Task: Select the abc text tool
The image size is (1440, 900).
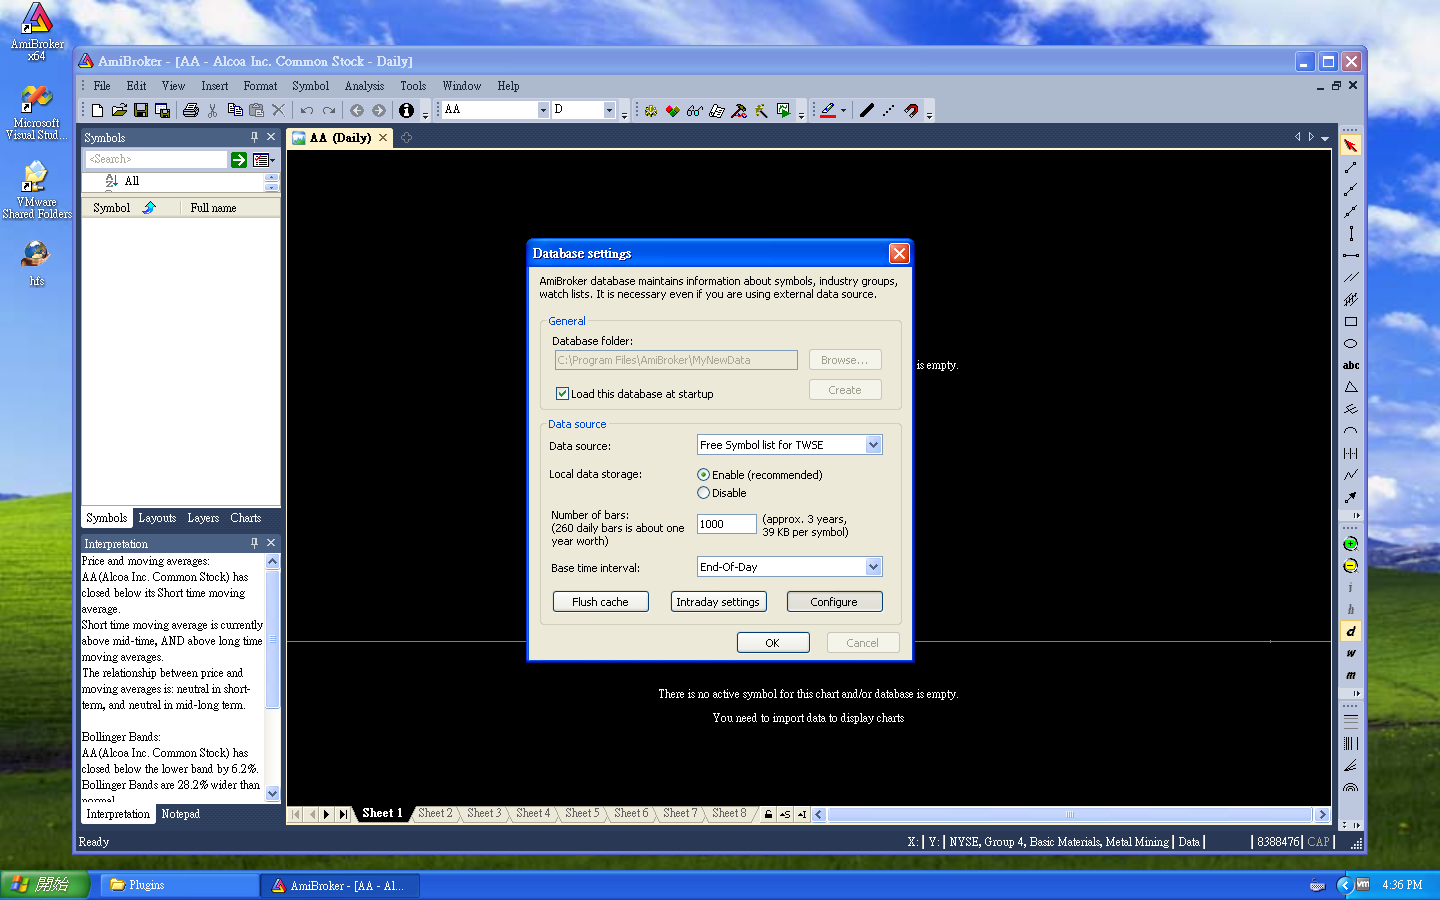Action: [x=1351, y=366]
